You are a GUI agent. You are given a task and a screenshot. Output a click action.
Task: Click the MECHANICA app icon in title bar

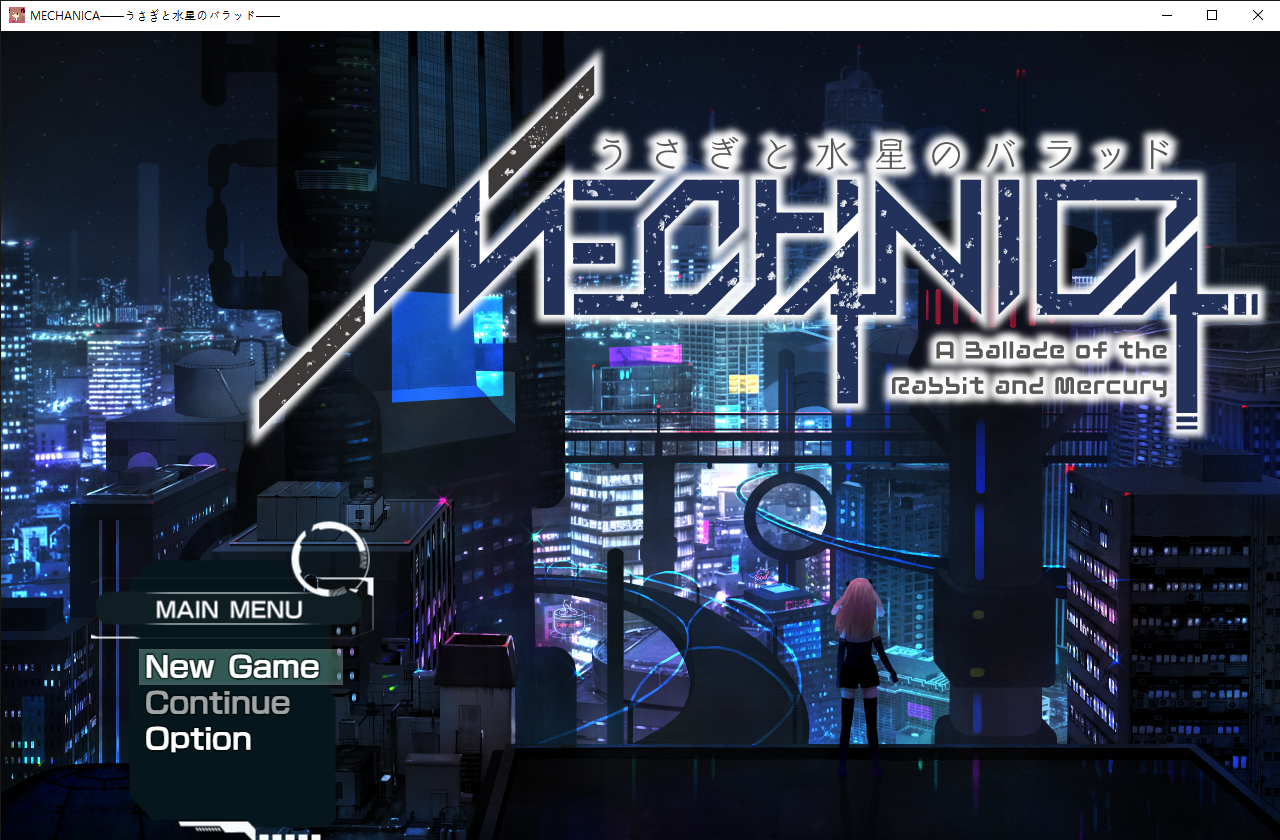(x=16, y=15)
